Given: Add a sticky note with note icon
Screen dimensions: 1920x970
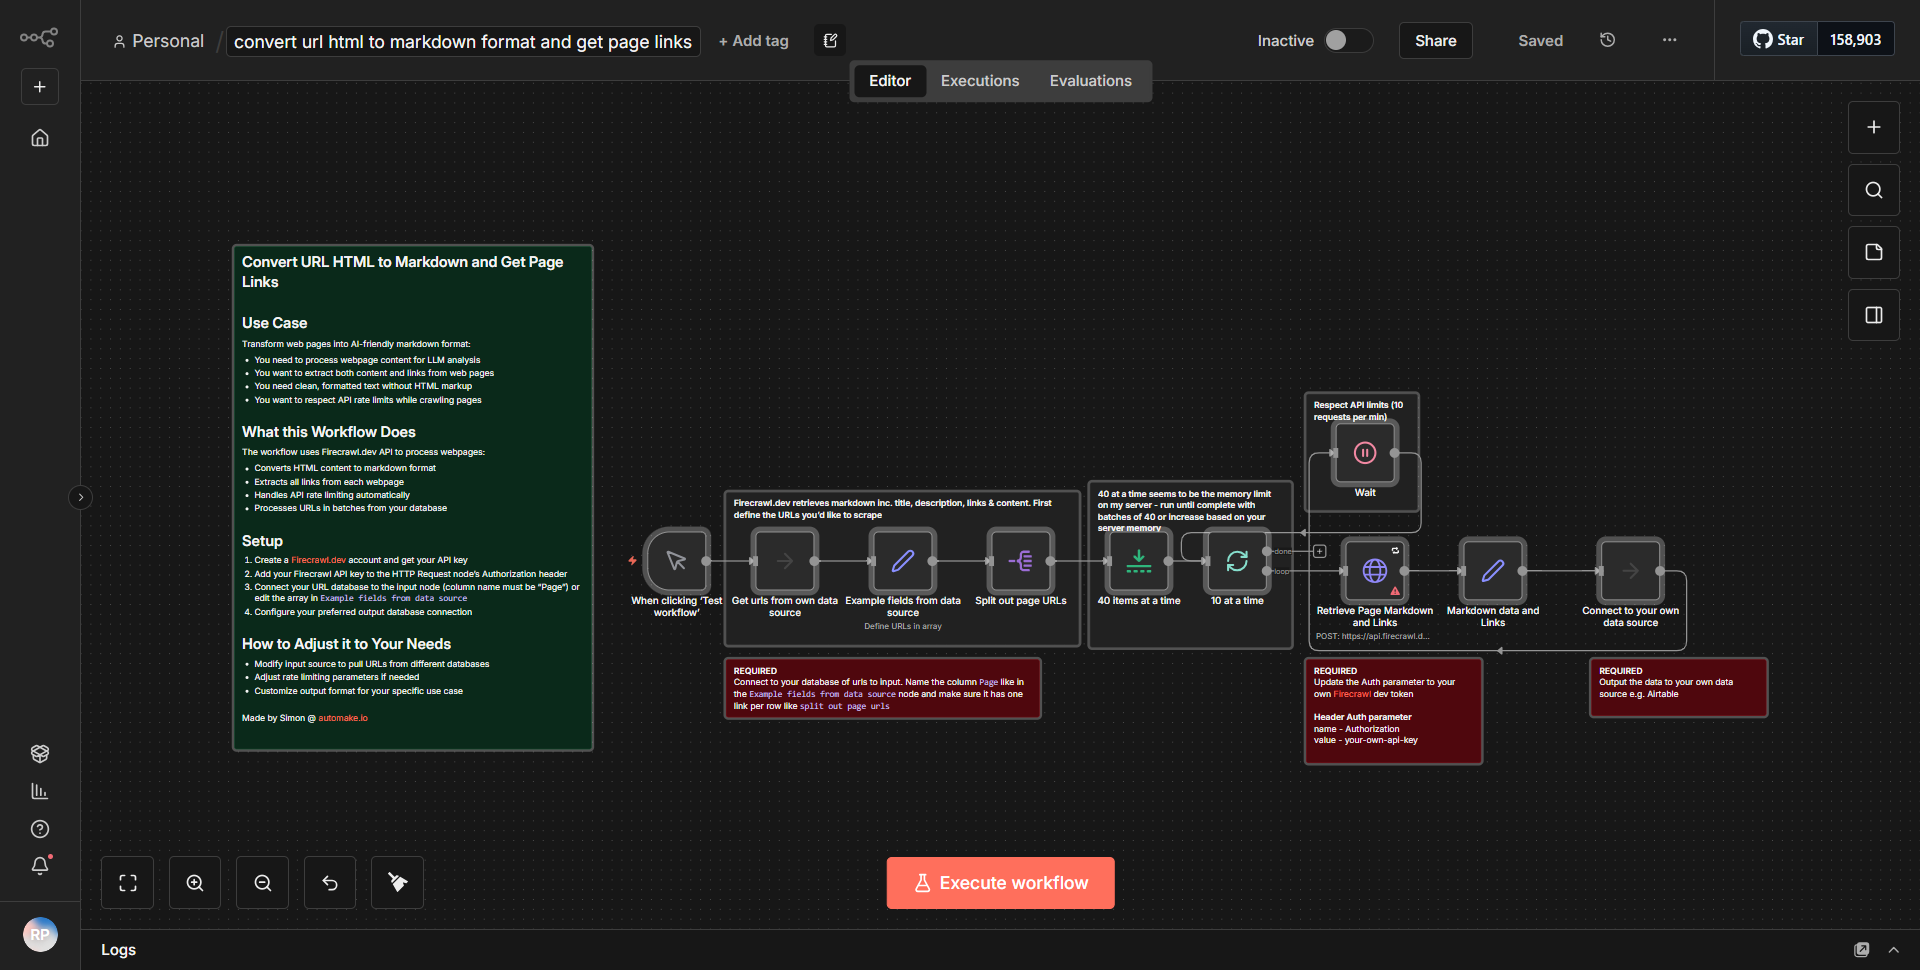Looking at the screenshot, I should 1873,252.
